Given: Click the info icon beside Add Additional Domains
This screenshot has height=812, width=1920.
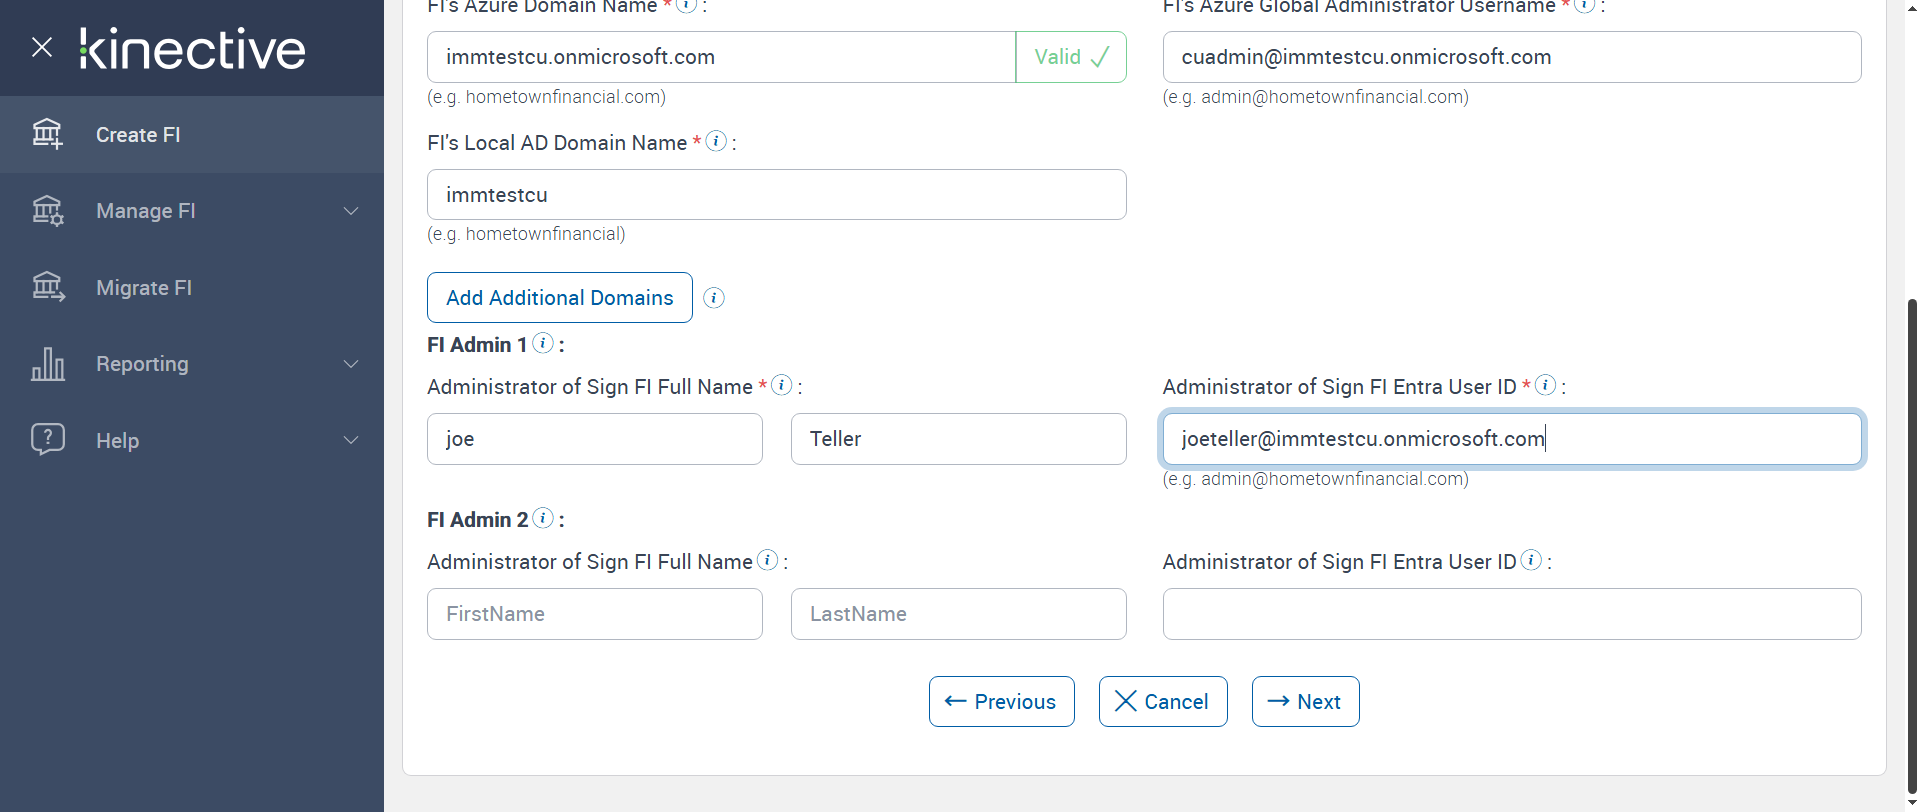Looking at the screenshot, I should coord(714,298).
